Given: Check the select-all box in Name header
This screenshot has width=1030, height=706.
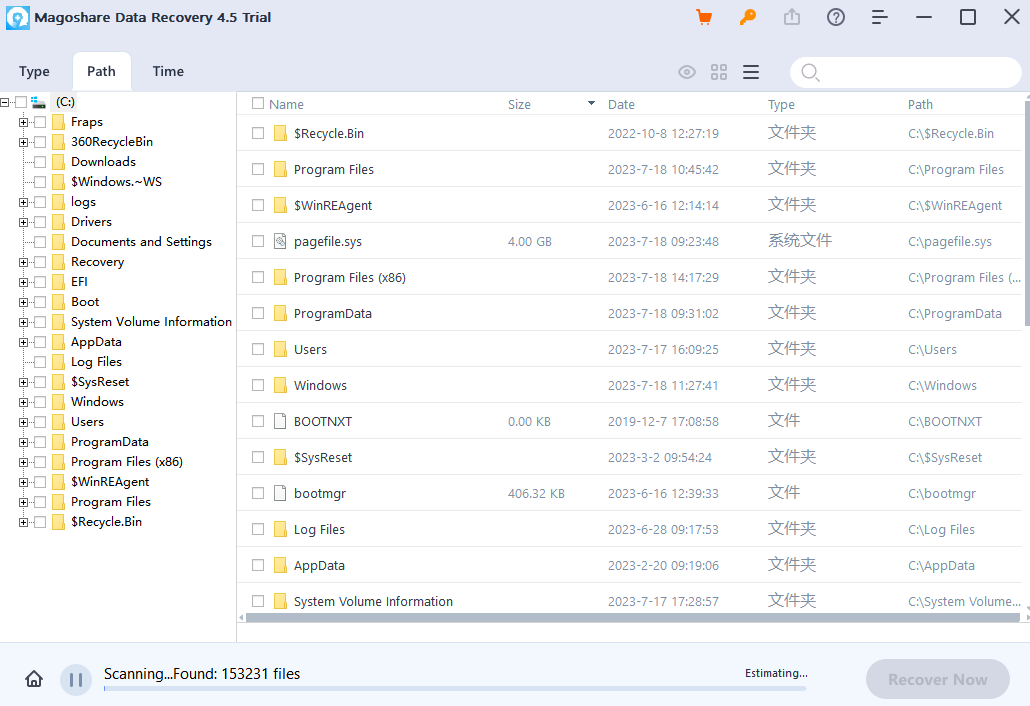Looking at the screenshot, I should 257,103.
